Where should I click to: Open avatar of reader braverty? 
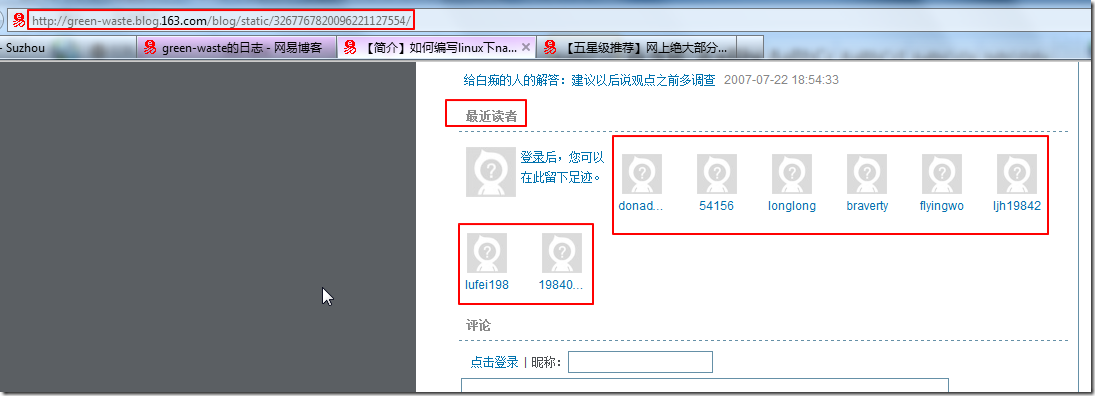pos(867,174)
